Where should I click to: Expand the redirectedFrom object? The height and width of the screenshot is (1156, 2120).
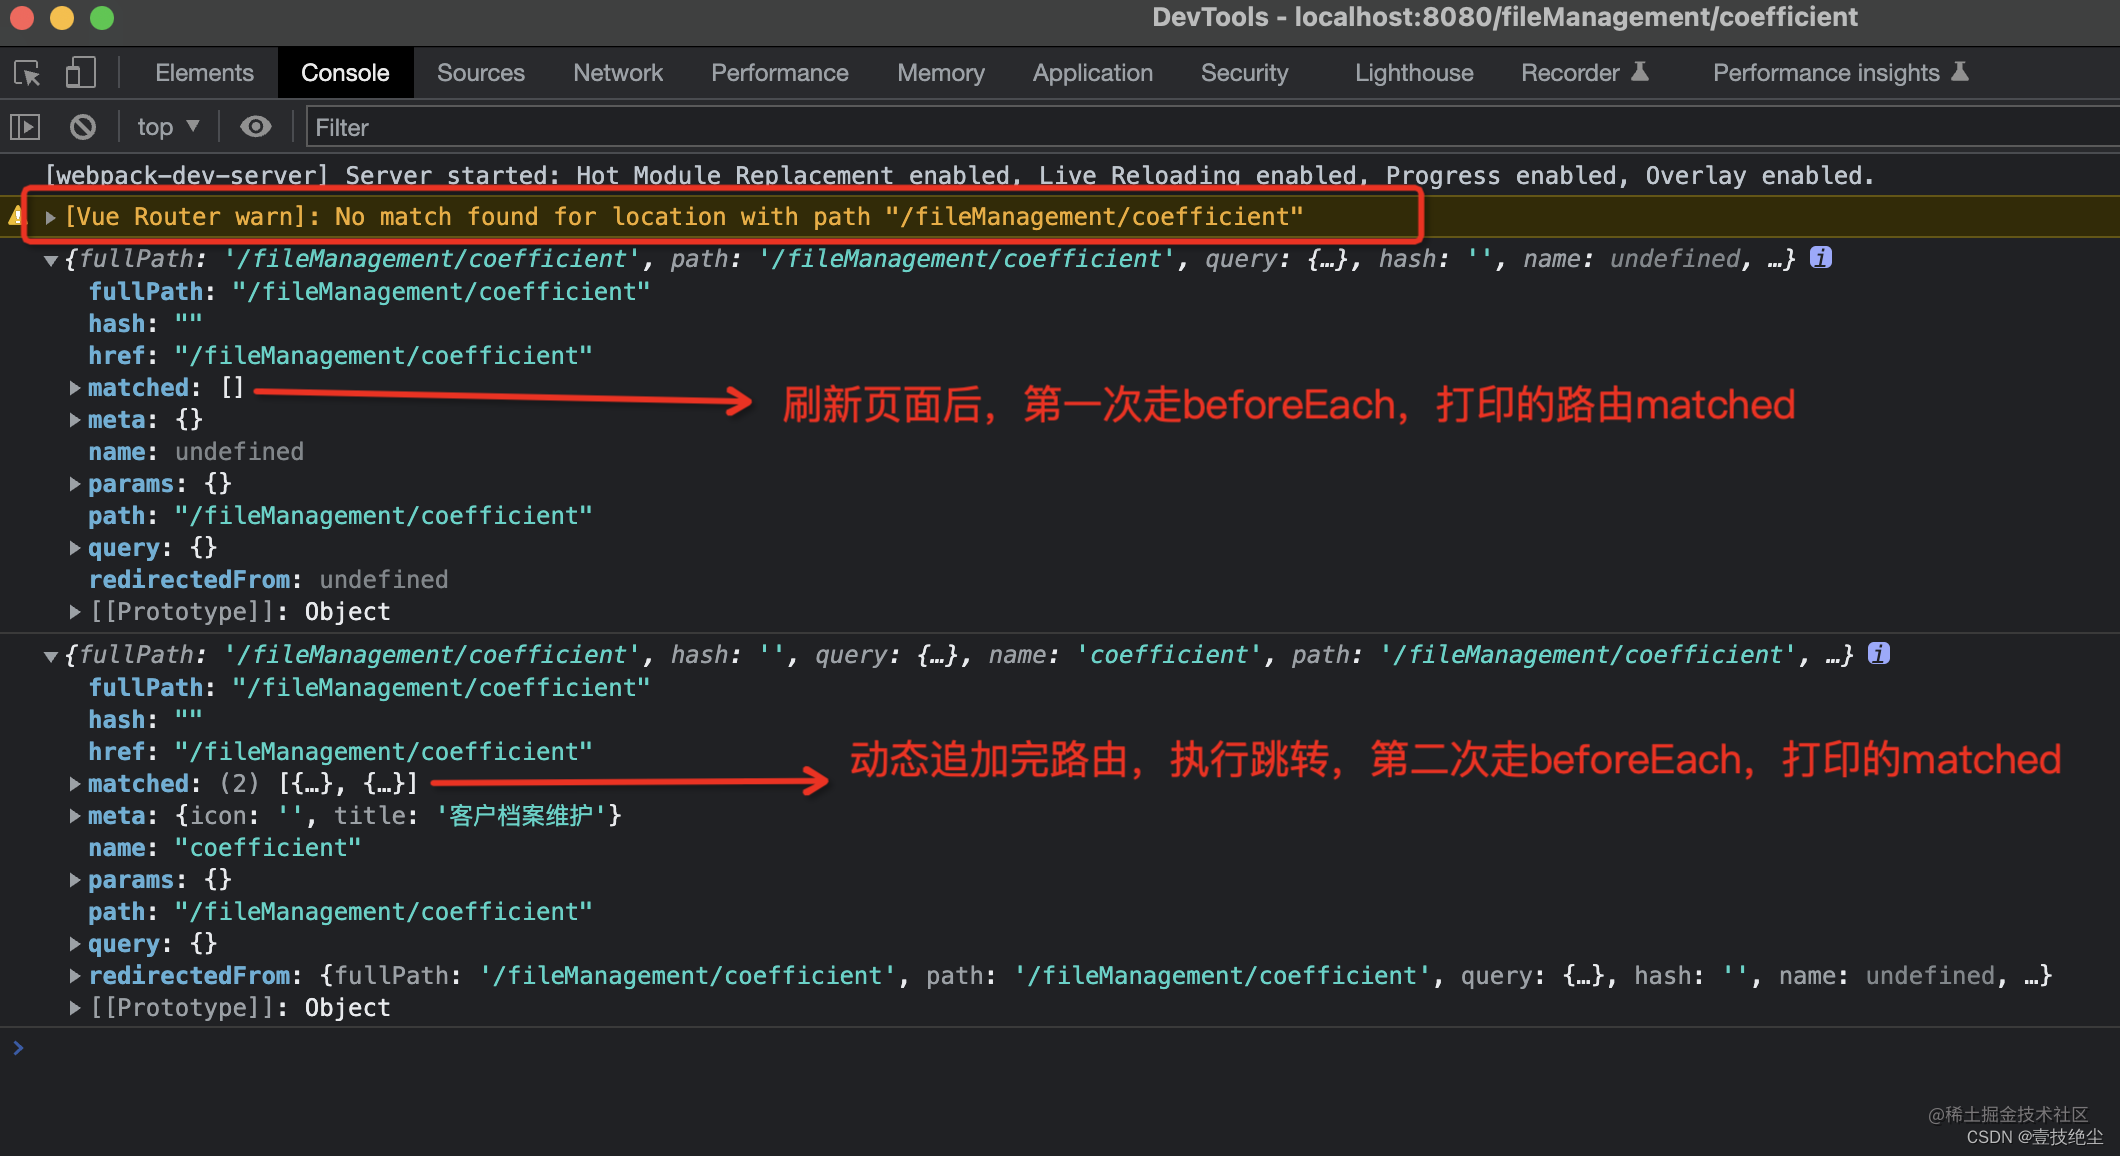75,976
